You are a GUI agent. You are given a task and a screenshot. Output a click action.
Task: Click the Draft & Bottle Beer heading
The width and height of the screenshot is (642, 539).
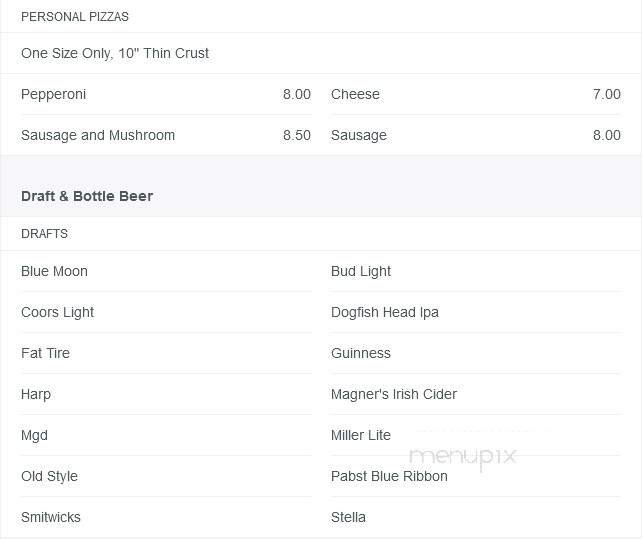(87, 196)
